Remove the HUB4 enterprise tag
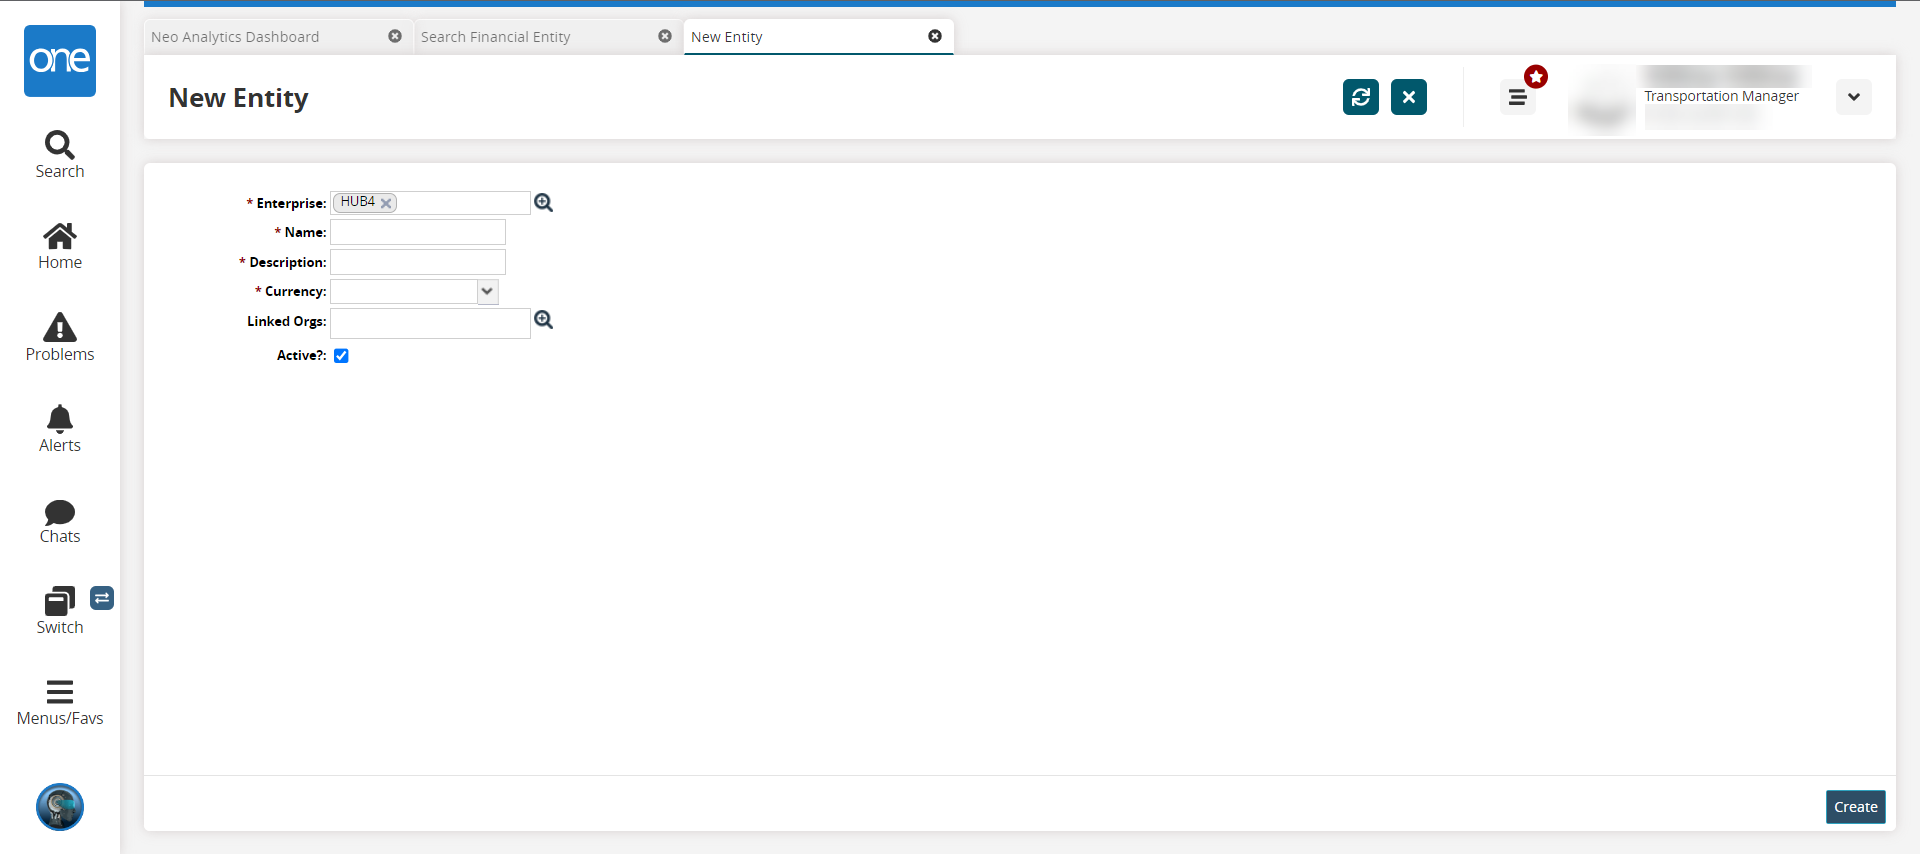 (x=386, y=203)
